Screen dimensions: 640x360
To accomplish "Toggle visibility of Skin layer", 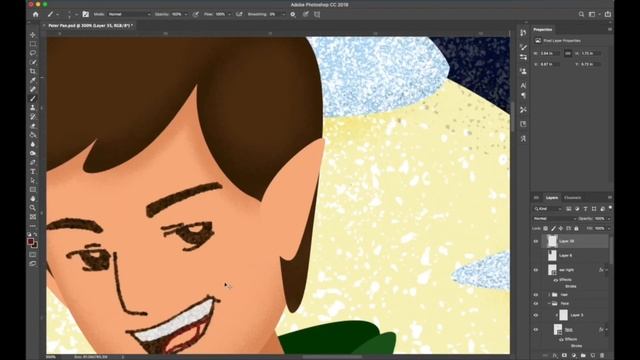I will point(536,329).
